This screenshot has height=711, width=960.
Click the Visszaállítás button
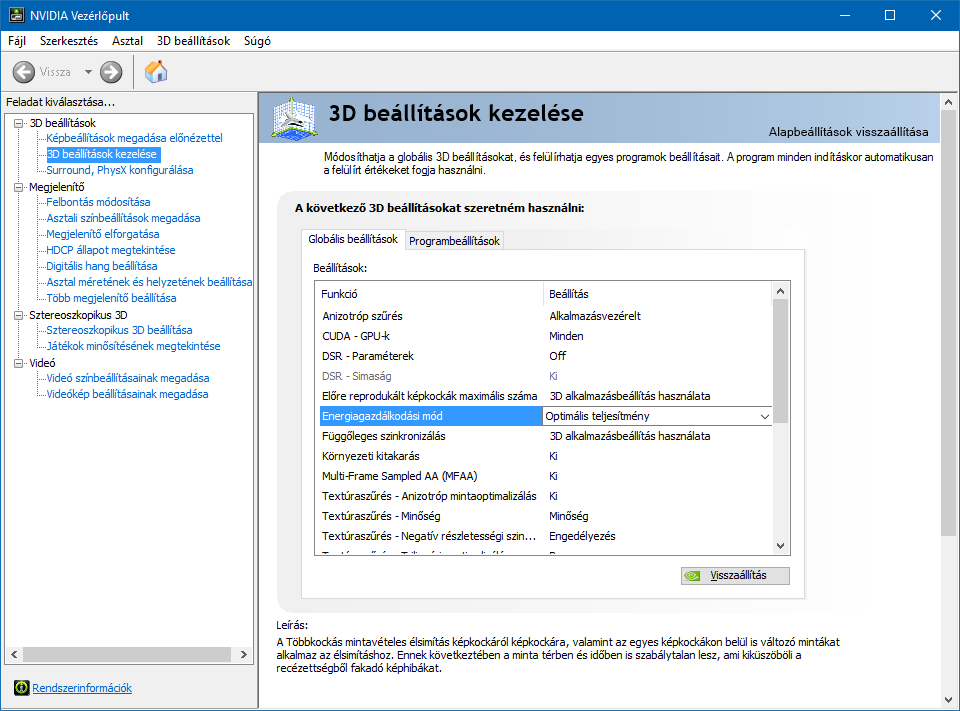[x=735, y=576]
